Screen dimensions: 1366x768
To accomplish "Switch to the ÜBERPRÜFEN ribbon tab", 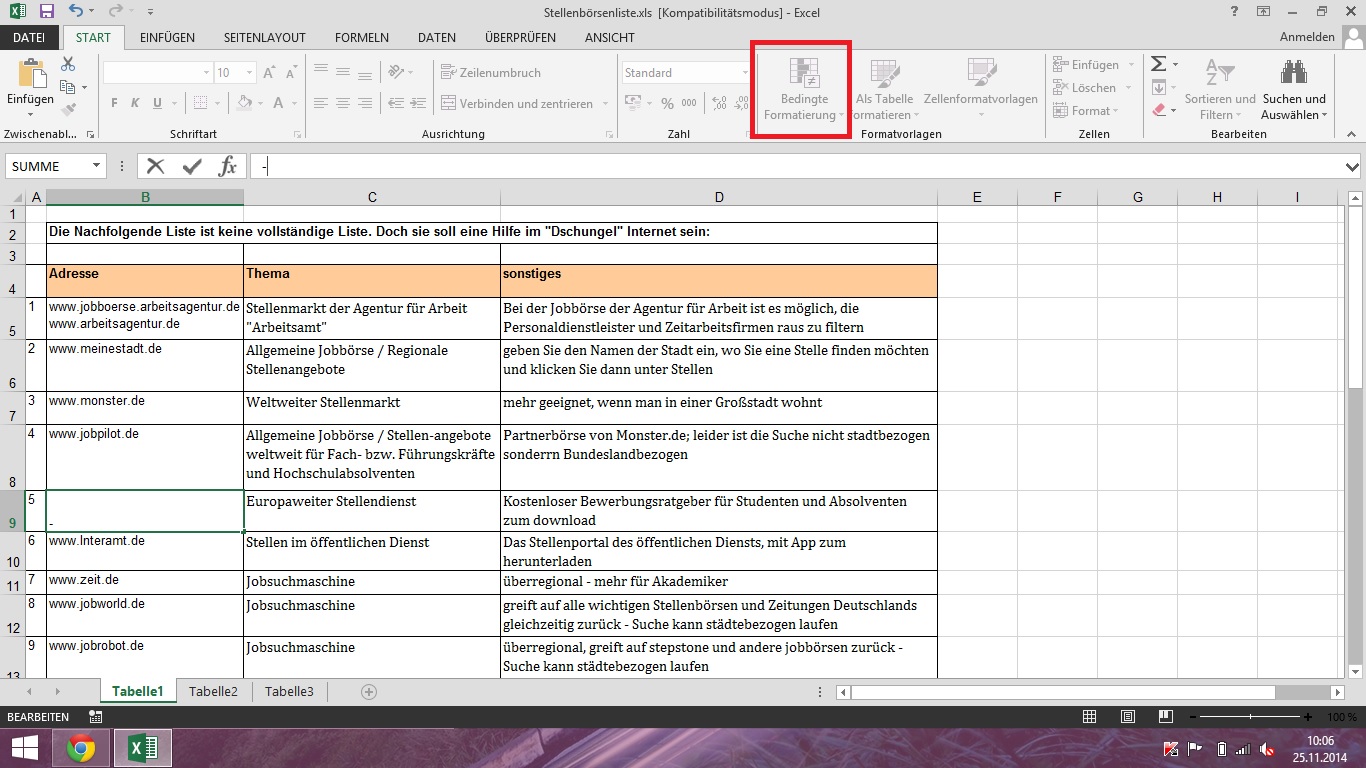I will (520, 37).
